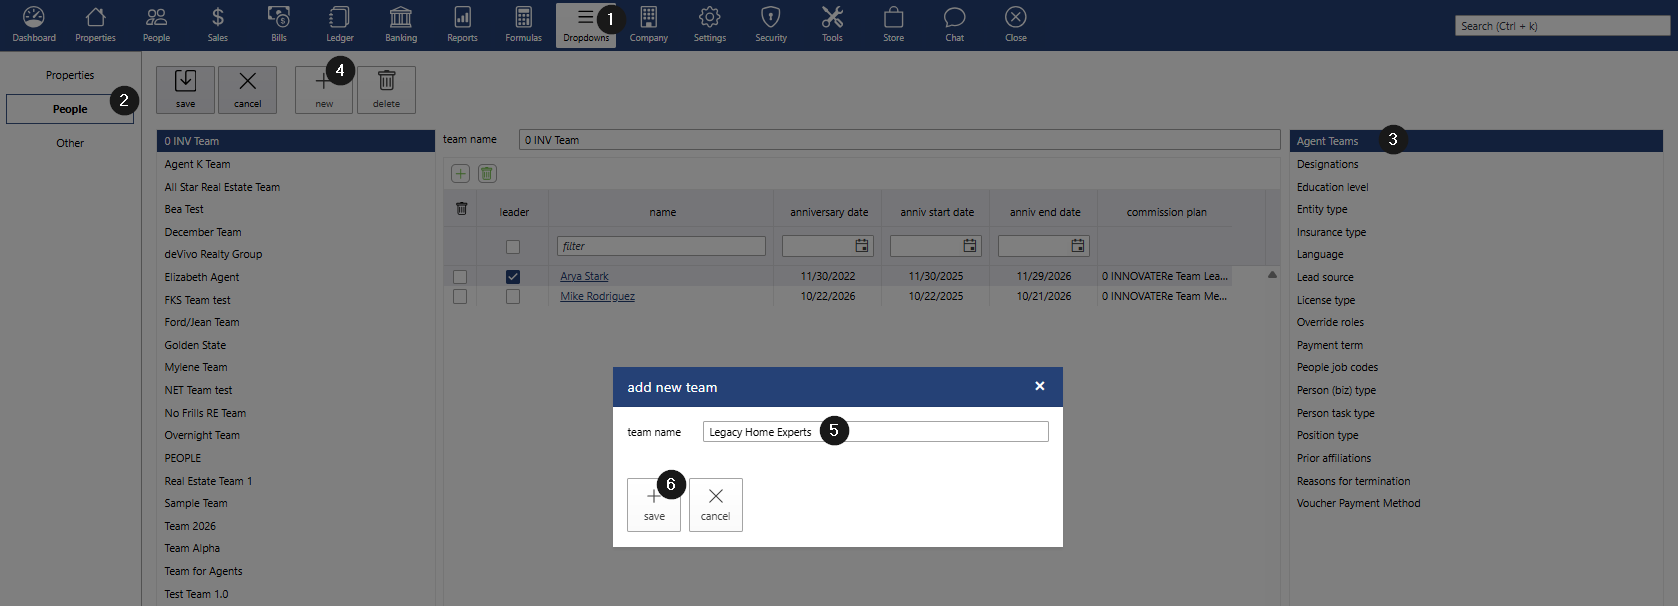Open the anniversary date filter calendar
The image size is (1678, 606).
point(862,246)
